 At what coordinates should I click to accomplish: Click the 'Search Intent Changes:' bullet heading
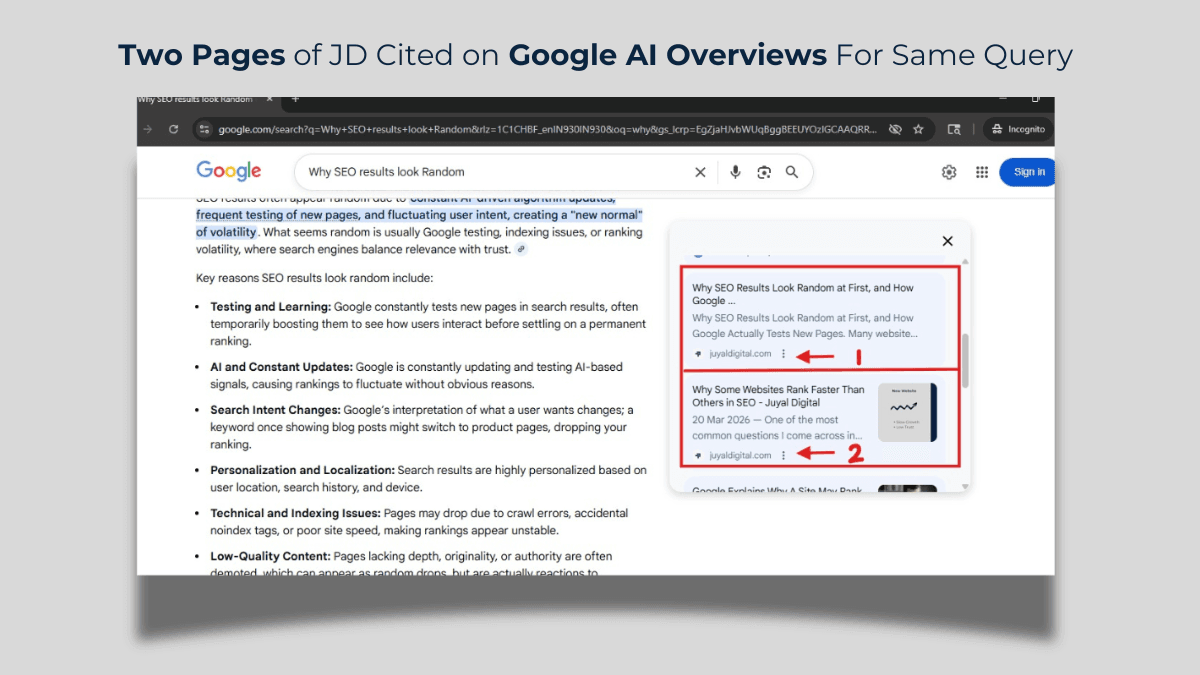[x=275, y=410]
